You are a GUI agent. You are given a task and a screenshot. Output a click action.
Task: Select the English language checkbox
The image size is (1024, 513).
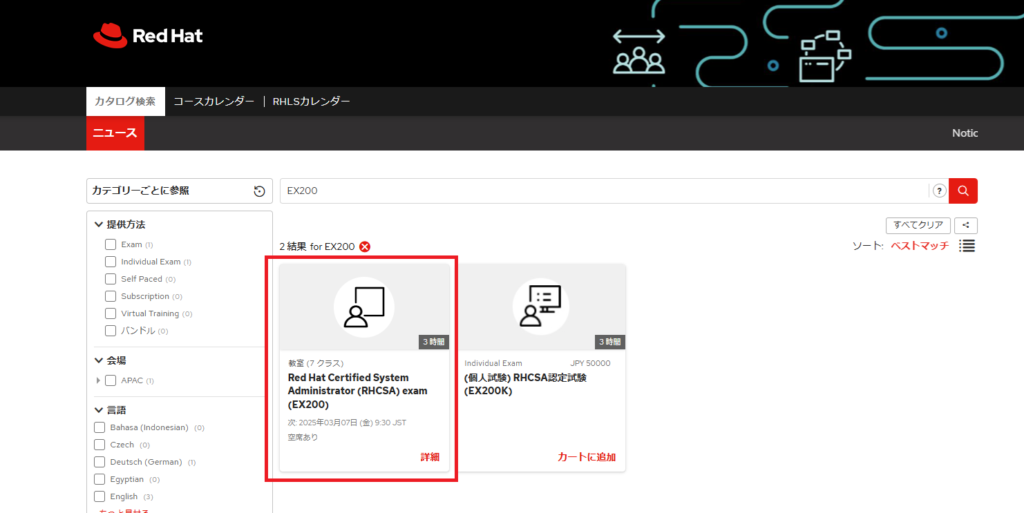click(x=100, y=496)
